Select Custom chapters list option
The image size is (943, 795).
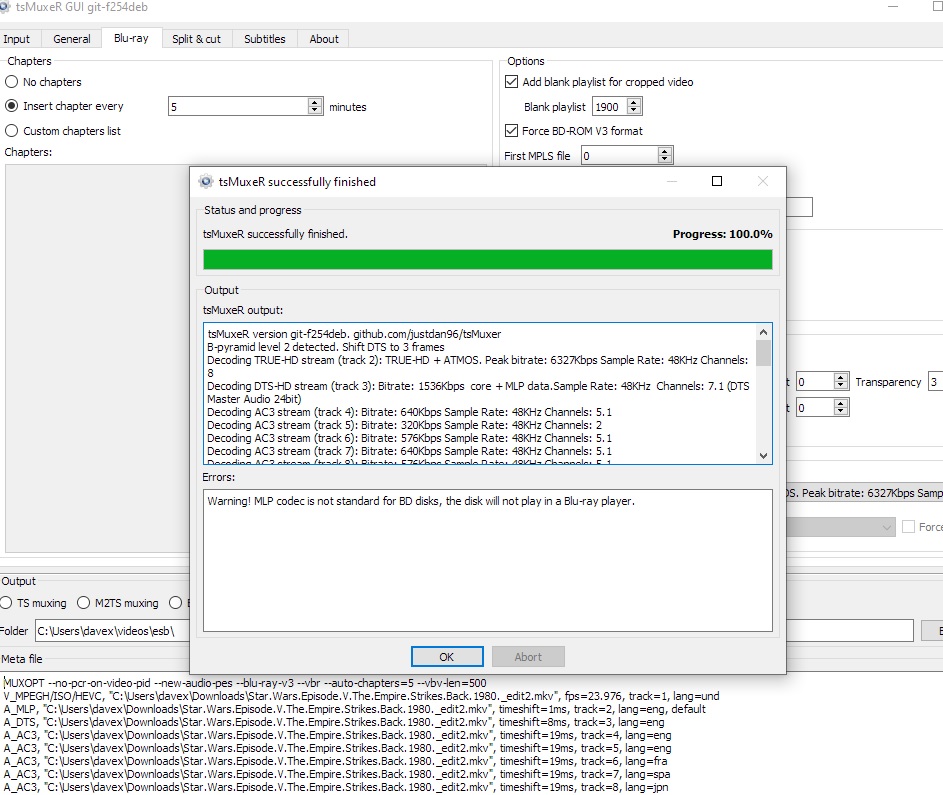(11, 130)
